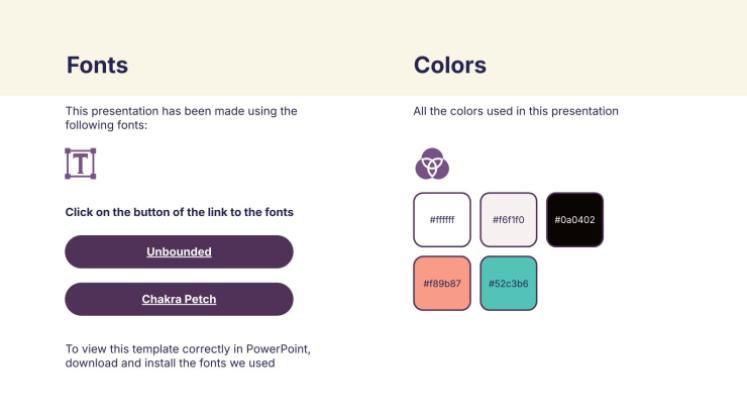
Task: Click the underlined Chakra Petch link text
Action: coord(179,299)
